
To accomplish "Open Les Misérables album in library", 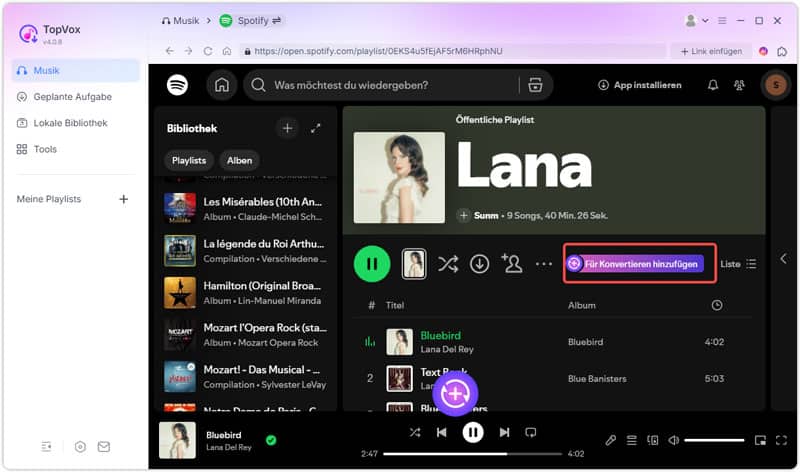I will pyautogui.click(x=245, y=208).
